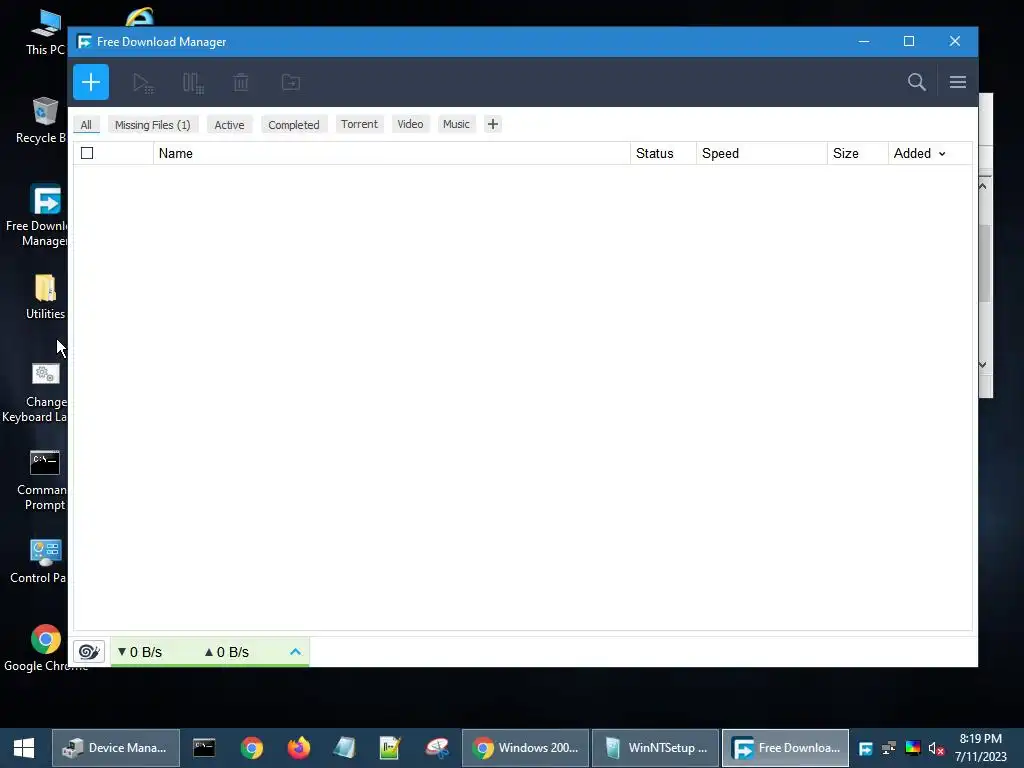
Task: Select the Control Panel desktop icon
Action: point(38,562)
